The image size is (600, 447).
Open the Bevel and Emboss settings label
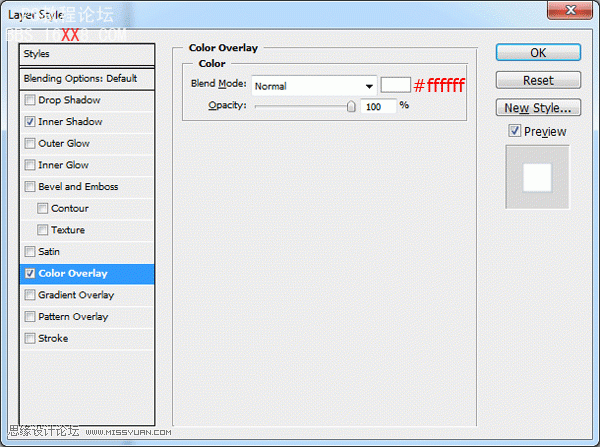pos(78,186)
